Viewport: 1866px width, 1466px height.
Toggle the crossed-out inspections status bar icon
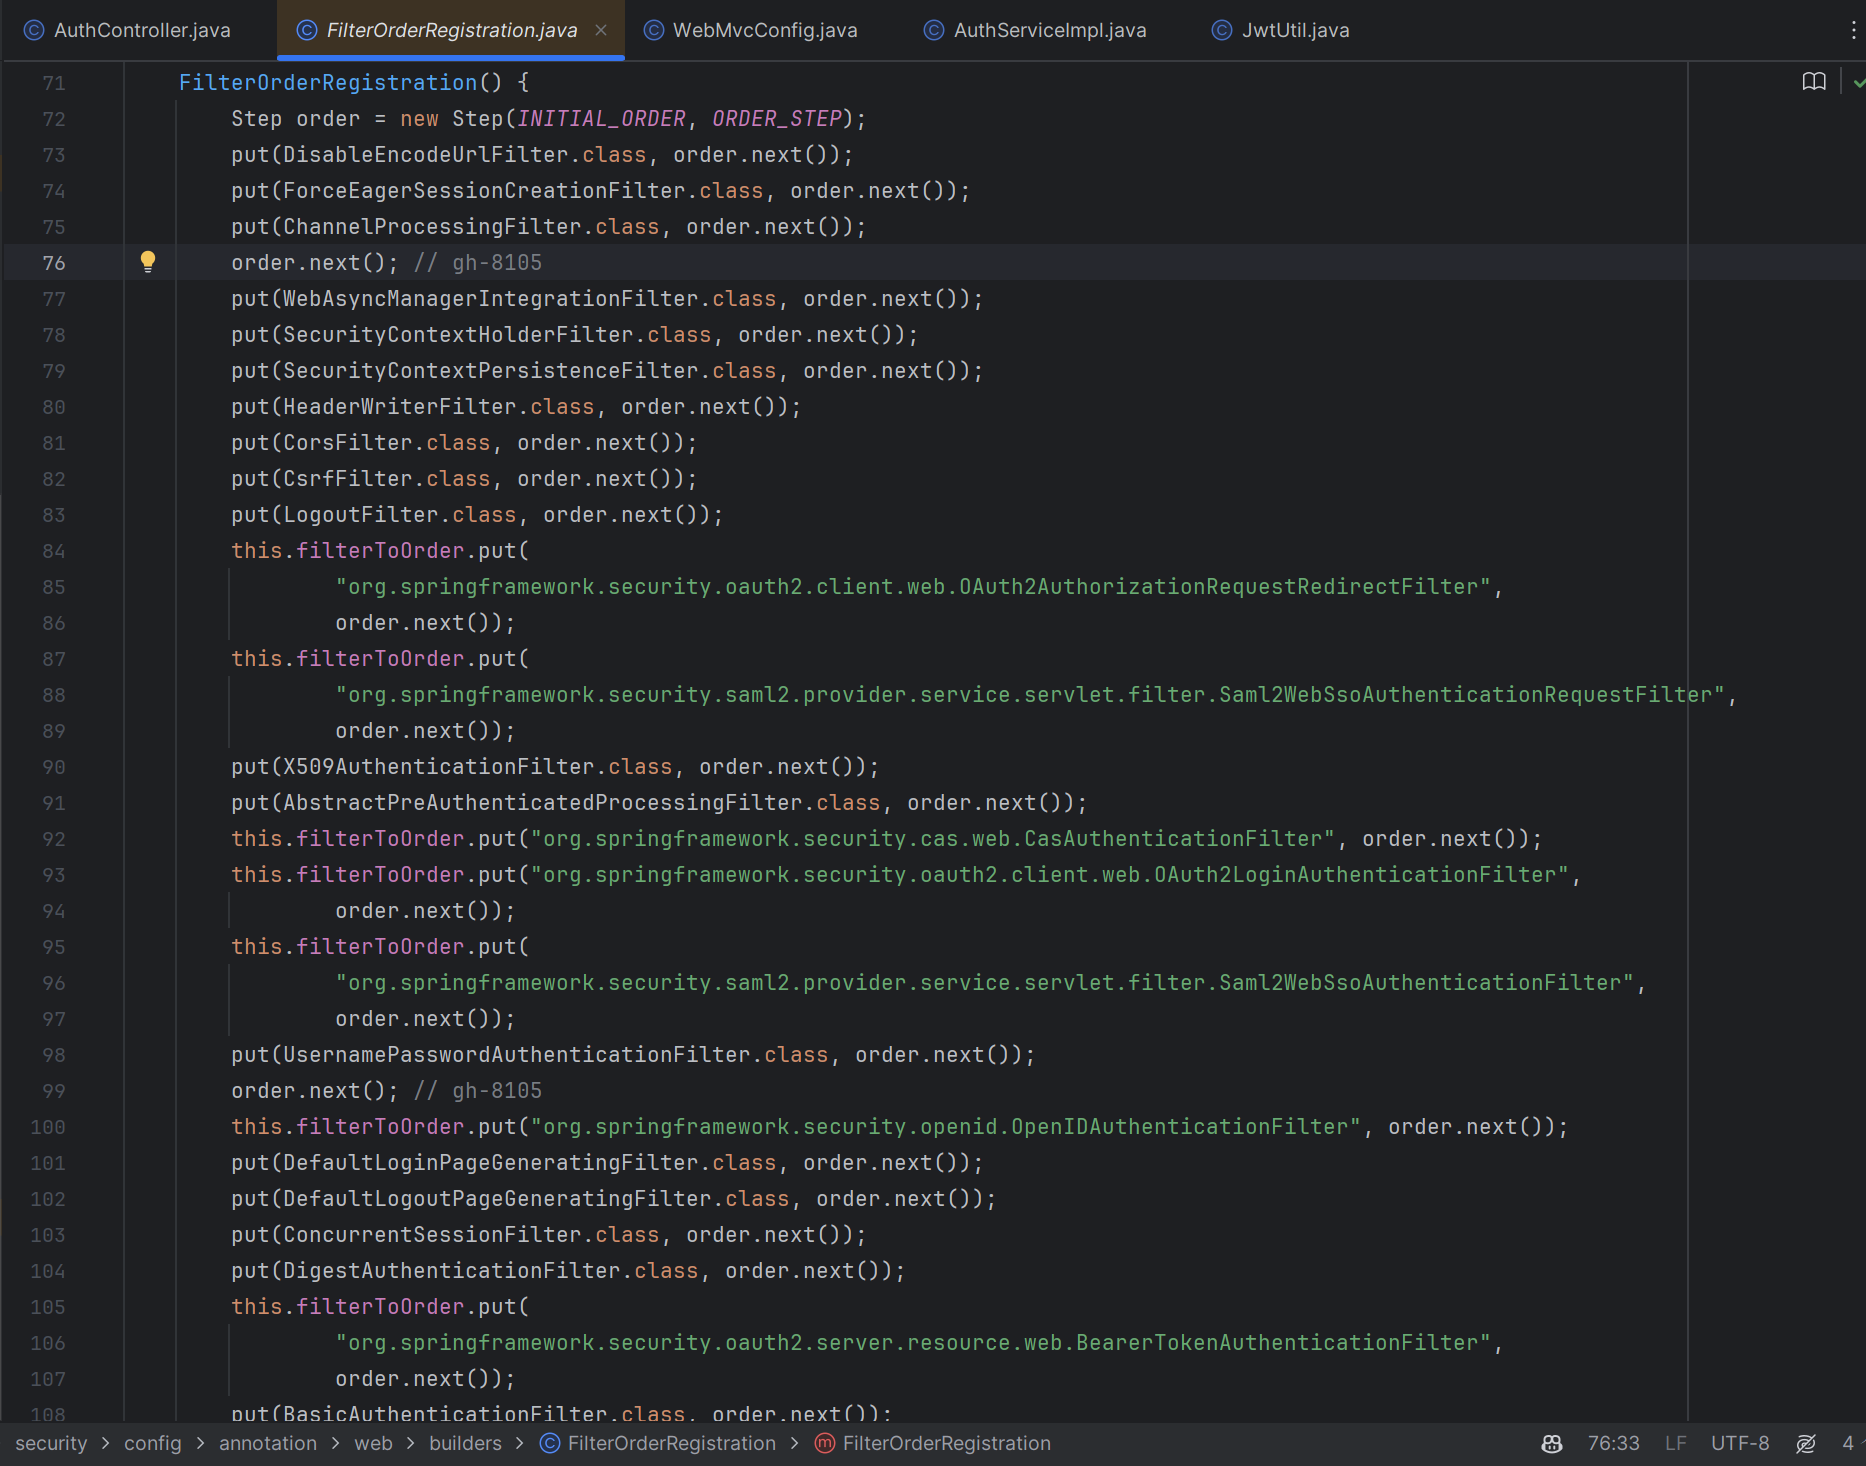click(1806, 1443)
